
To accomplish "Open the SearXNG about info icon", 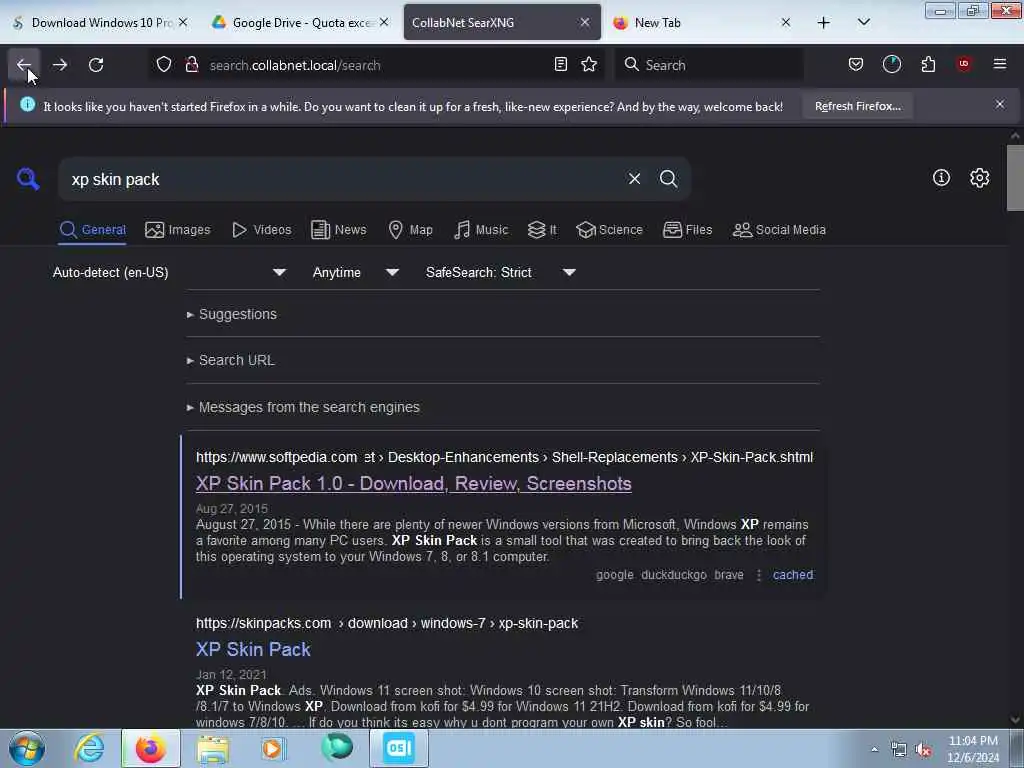I will point(941,178).
